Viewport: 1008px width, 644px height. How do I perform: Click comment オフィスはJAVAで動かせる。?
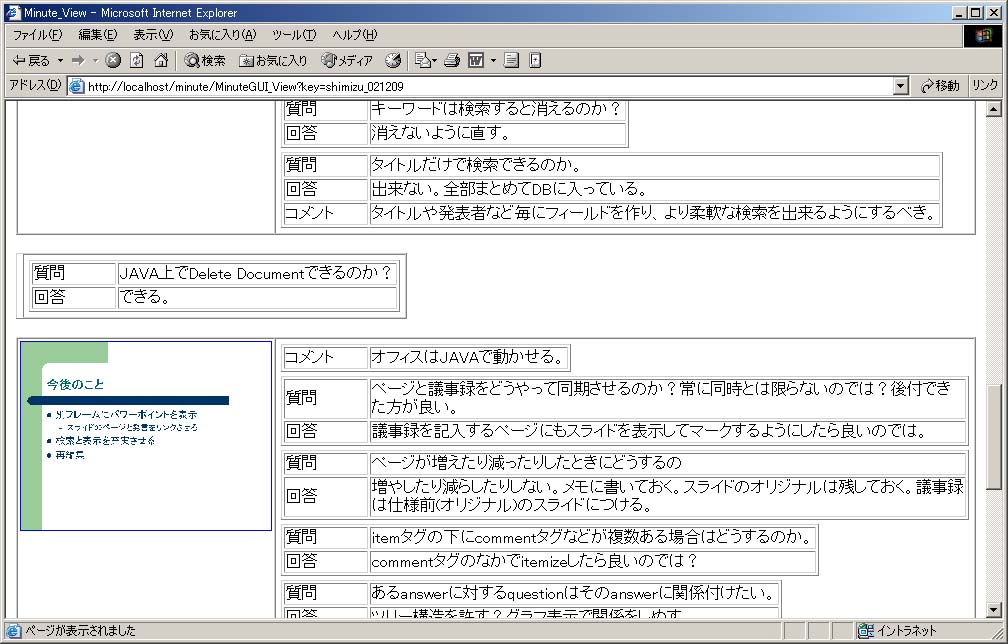point(469,357)
